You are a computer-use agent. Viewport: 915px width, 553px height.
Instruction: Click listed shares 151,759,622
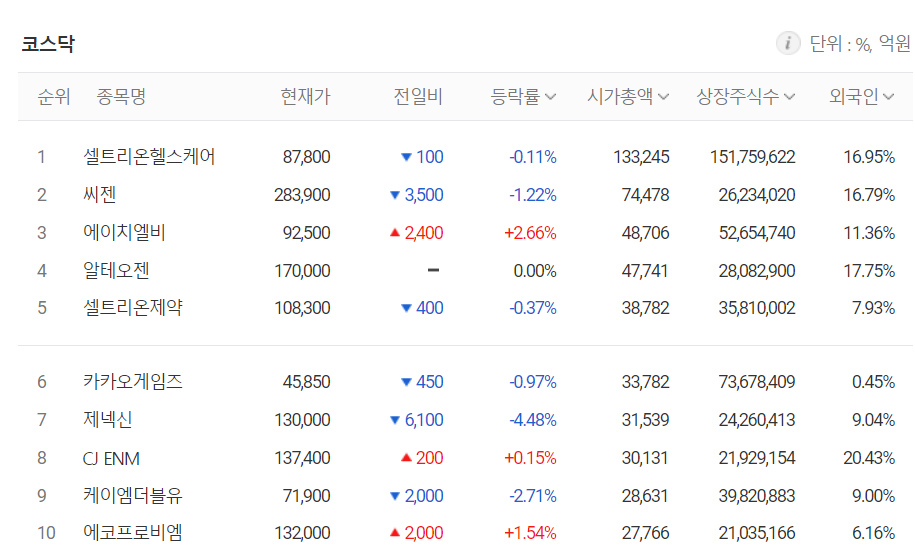tap(752, 157)
